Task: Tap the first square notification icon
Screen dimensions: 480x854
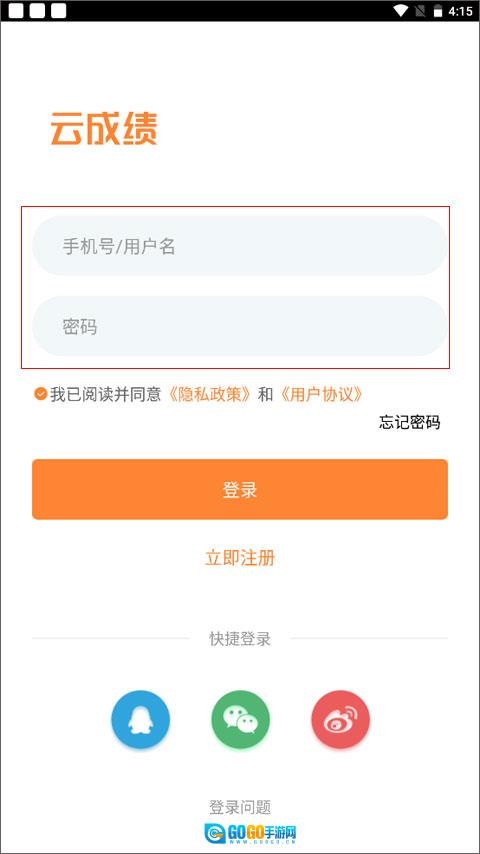Action: [x=16, y=11]
